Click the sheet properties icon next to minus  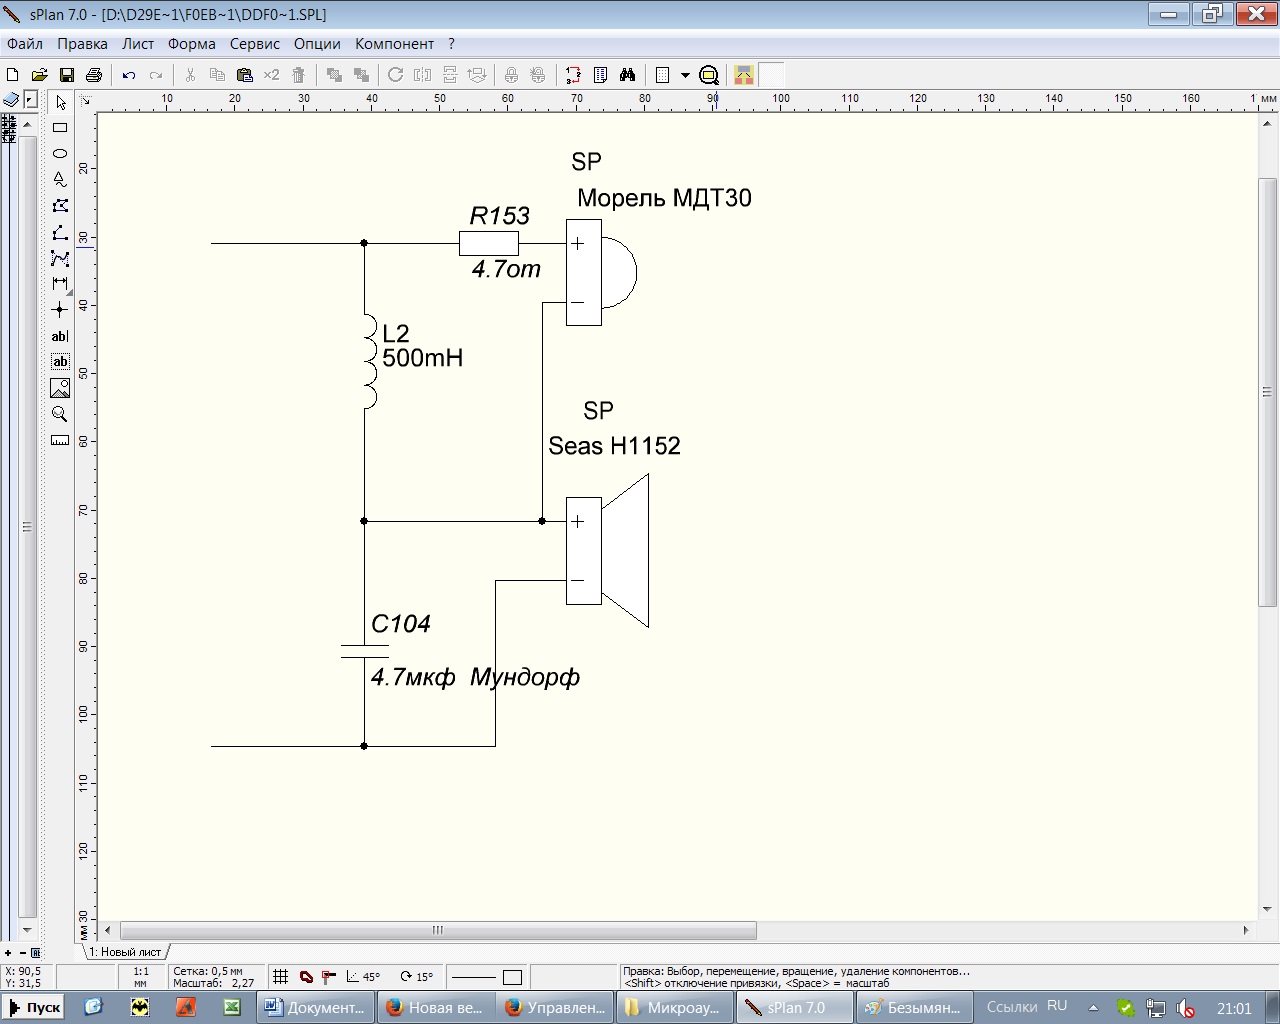coord(36,954)
